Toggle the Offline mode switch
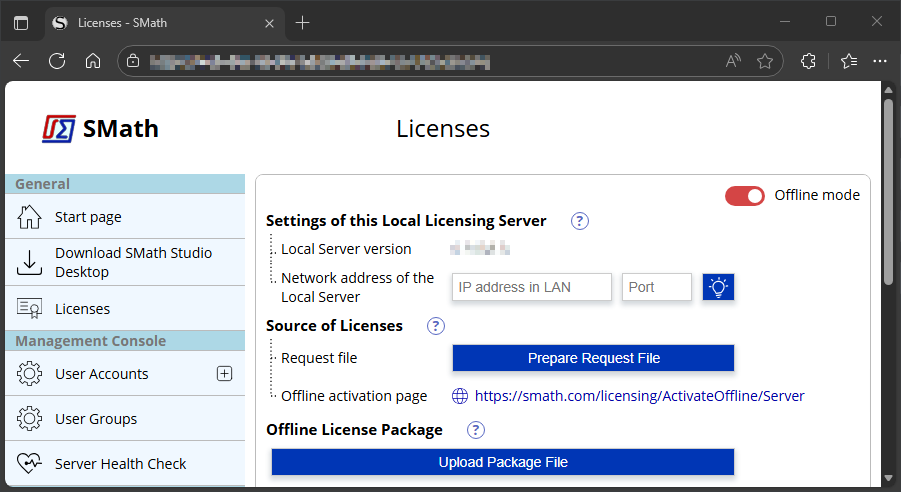 pos(745,196)
